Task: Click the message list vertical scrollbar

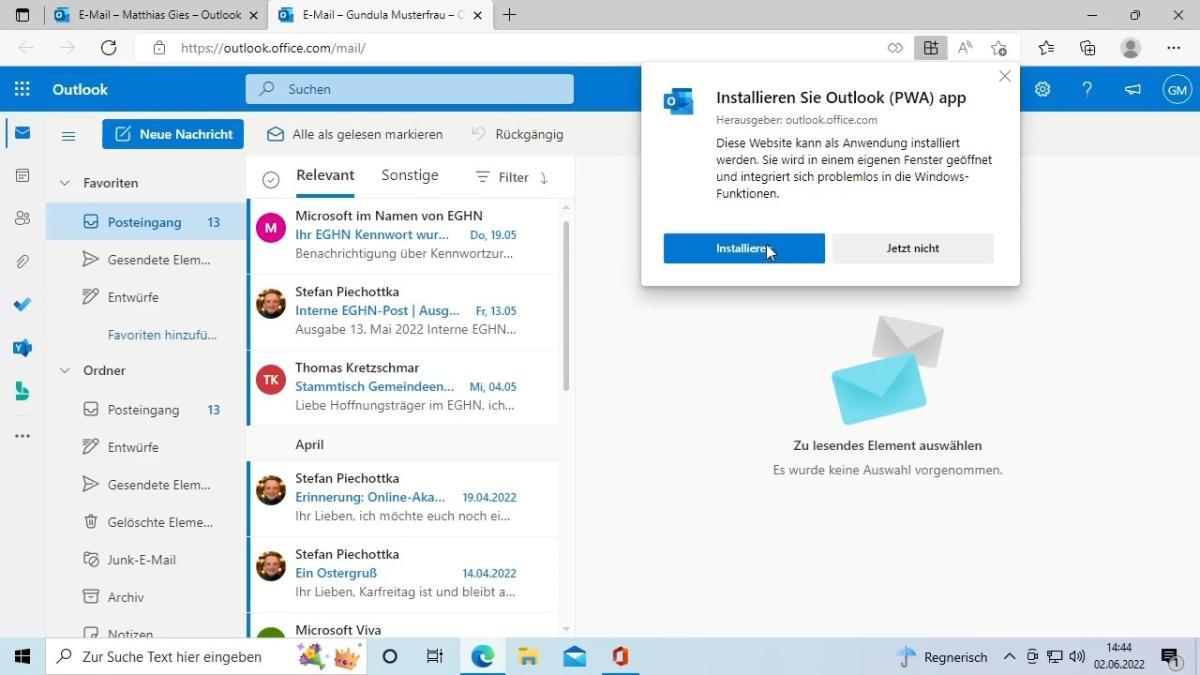Action: click(x=566, y=300)
